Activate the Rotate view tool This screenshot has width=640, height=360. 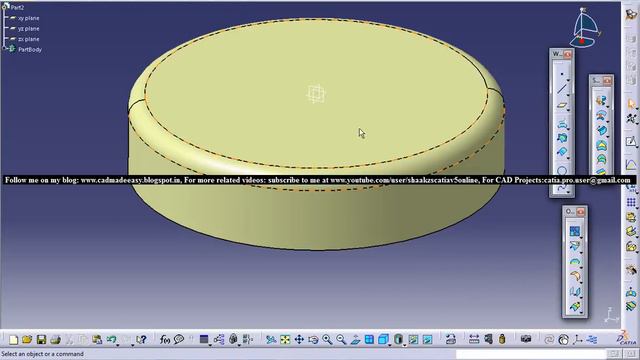tap(313, 340)
